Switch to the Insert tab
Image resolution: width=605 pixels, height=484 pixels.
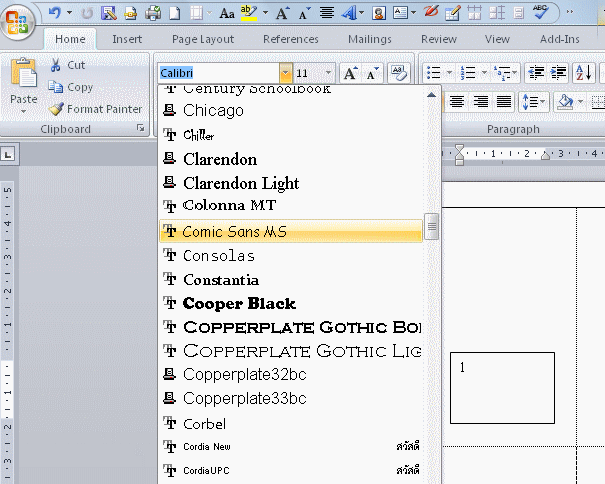click(127, 39)
